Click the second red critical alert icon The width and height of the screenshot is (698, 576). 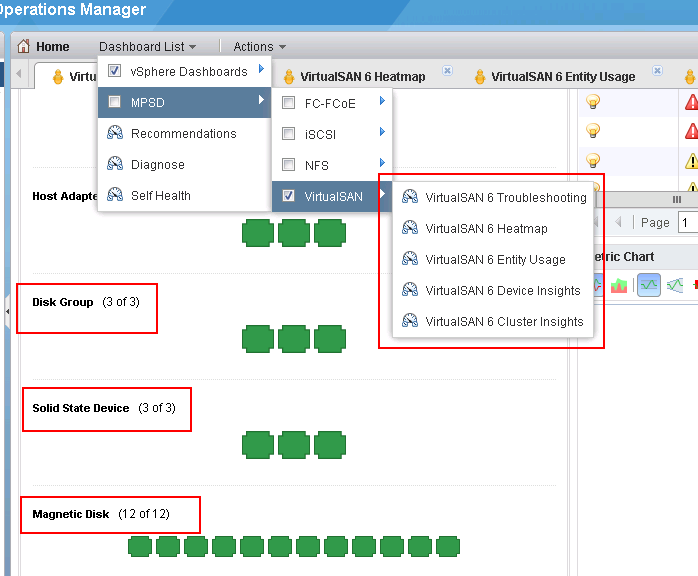pyautogui.click(x=691, y=131)
